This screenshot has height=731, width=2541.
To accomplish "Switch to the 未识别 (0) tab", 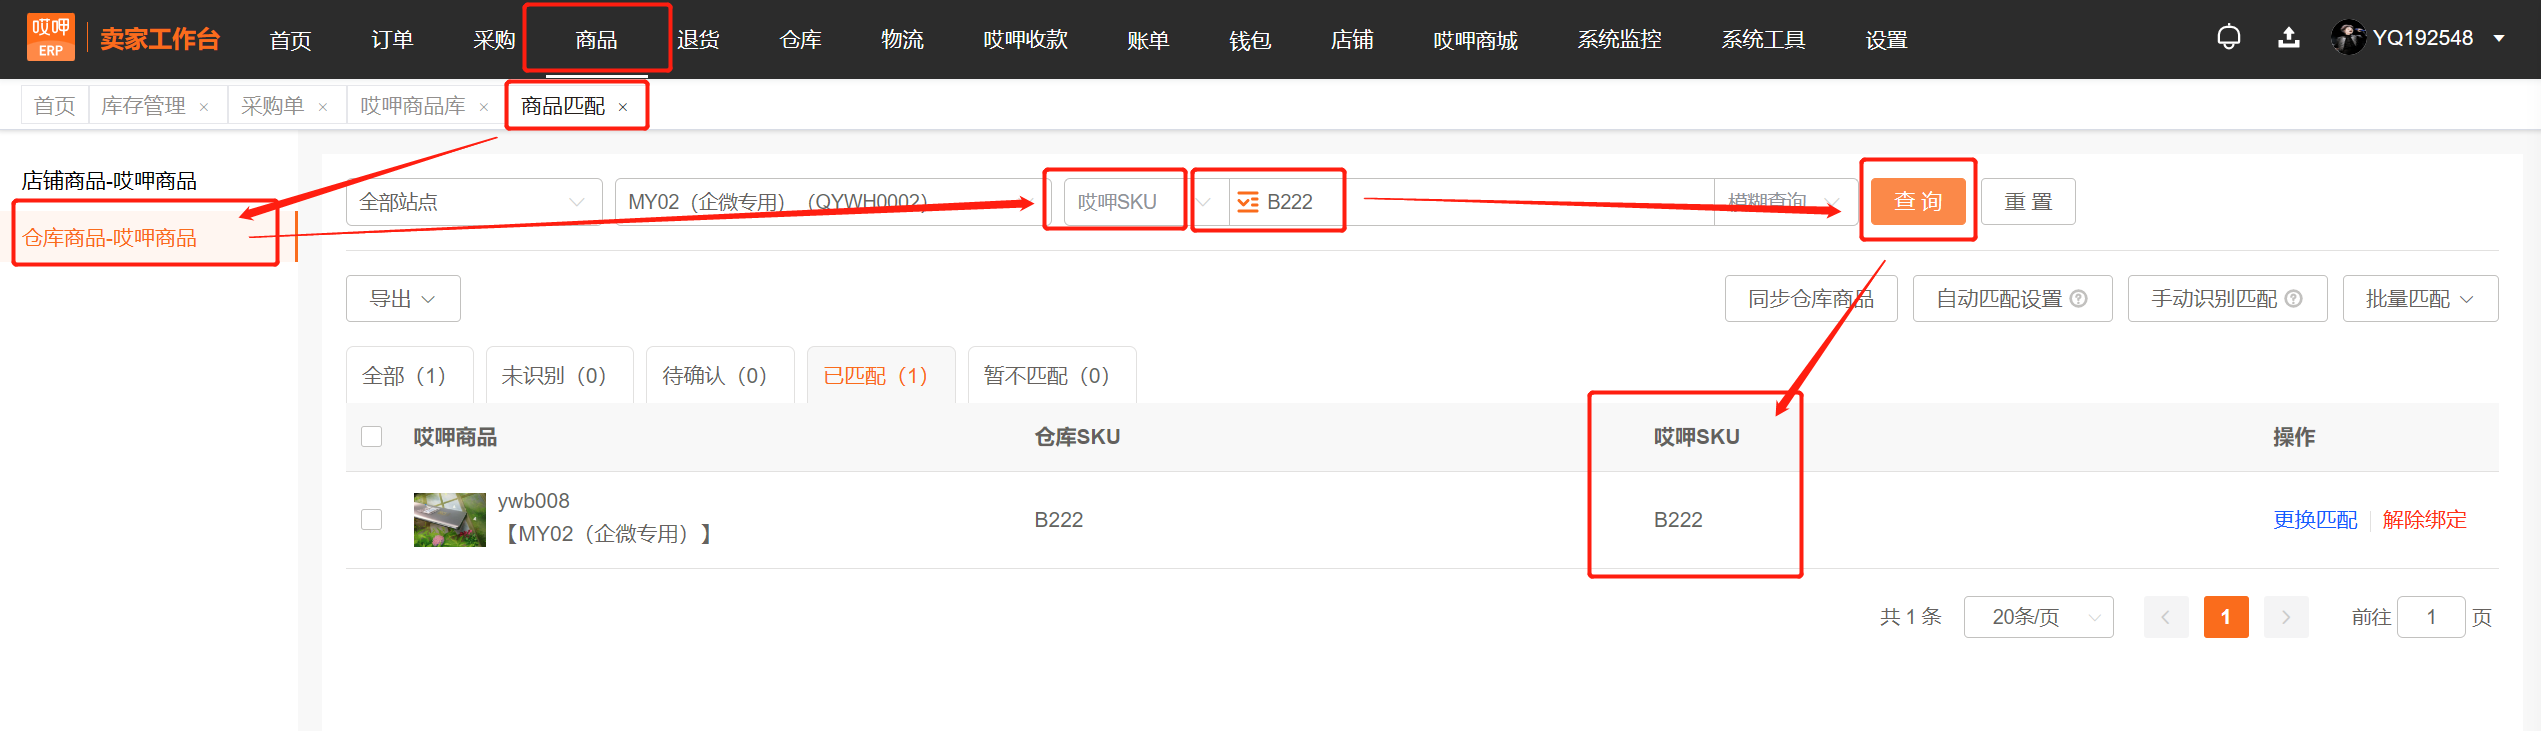I will (x=556, y=375).
